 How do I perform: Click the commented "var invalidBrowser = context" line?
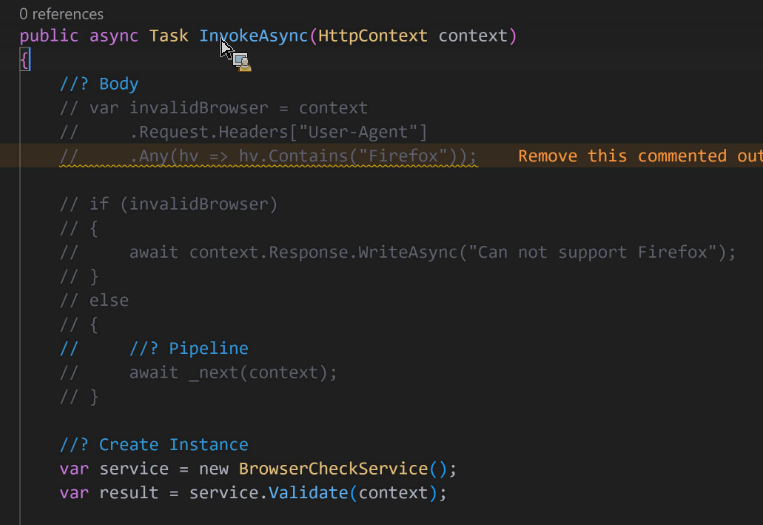click(214, 108)
